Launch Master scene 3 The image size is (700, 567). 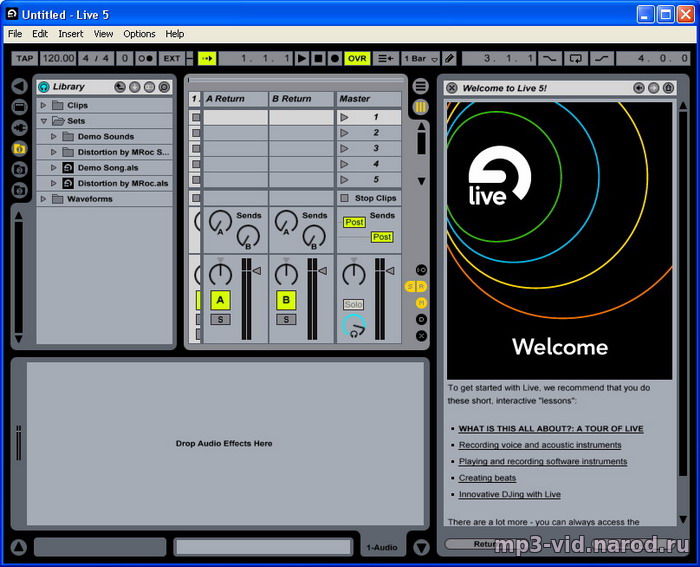coord(344,149)
